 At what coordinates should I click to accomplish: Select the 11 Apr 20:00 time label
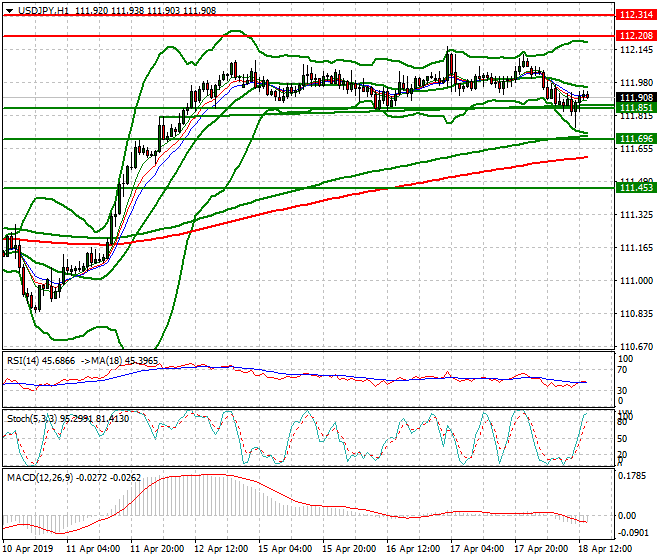157,549
